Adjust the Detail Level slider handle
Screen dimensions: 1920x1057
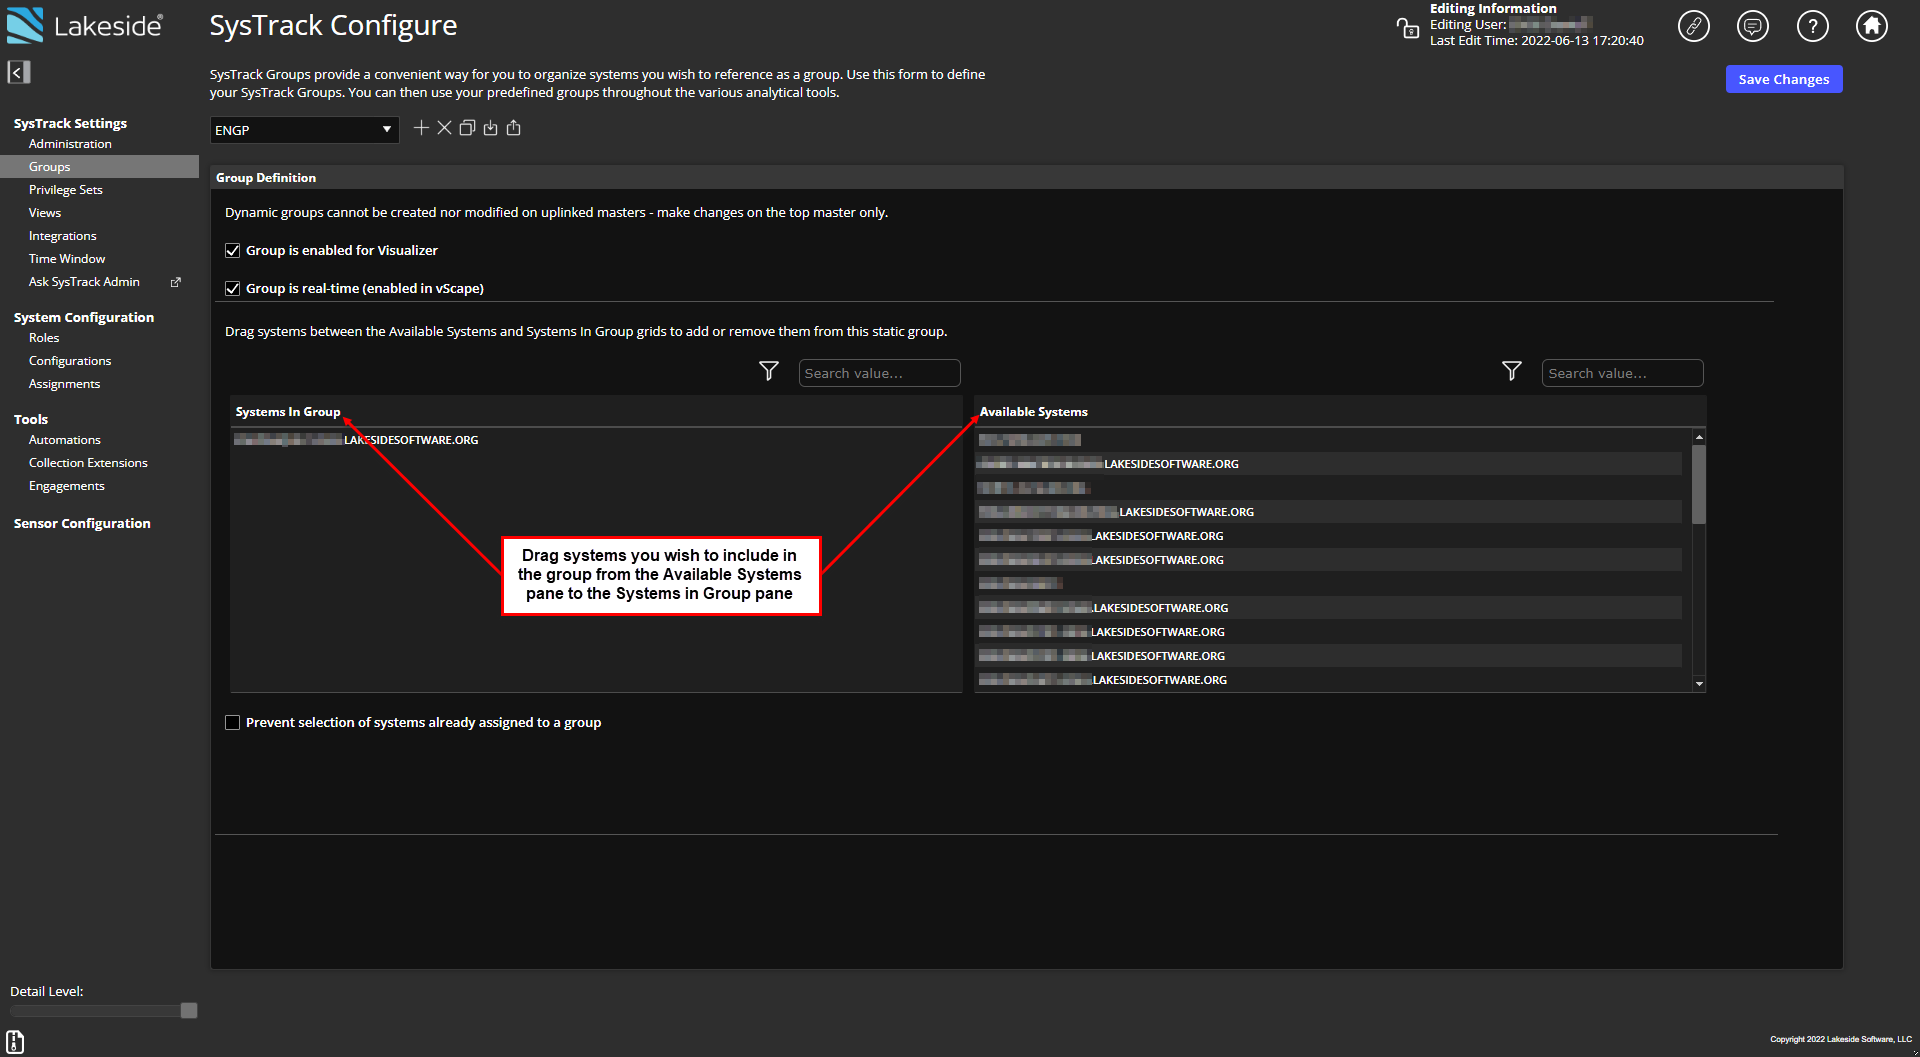pos(189,1011)
